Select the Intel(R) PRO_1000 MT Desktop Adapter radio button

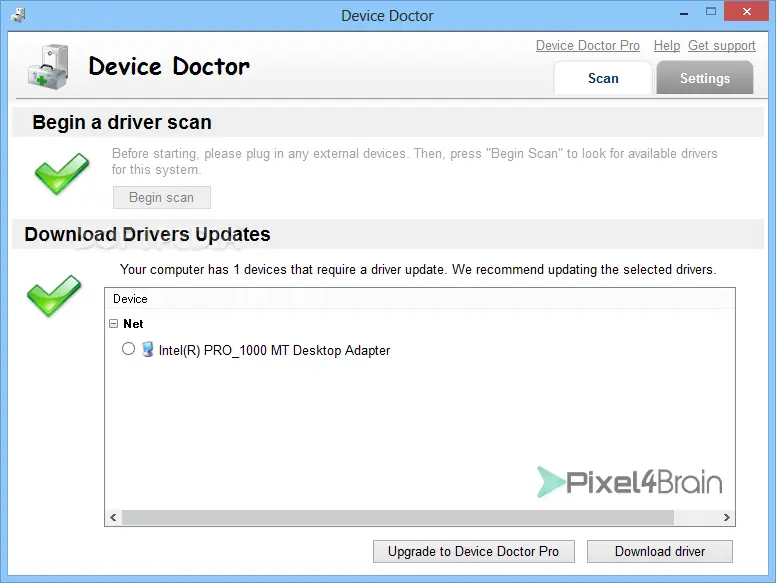point(128,349)
